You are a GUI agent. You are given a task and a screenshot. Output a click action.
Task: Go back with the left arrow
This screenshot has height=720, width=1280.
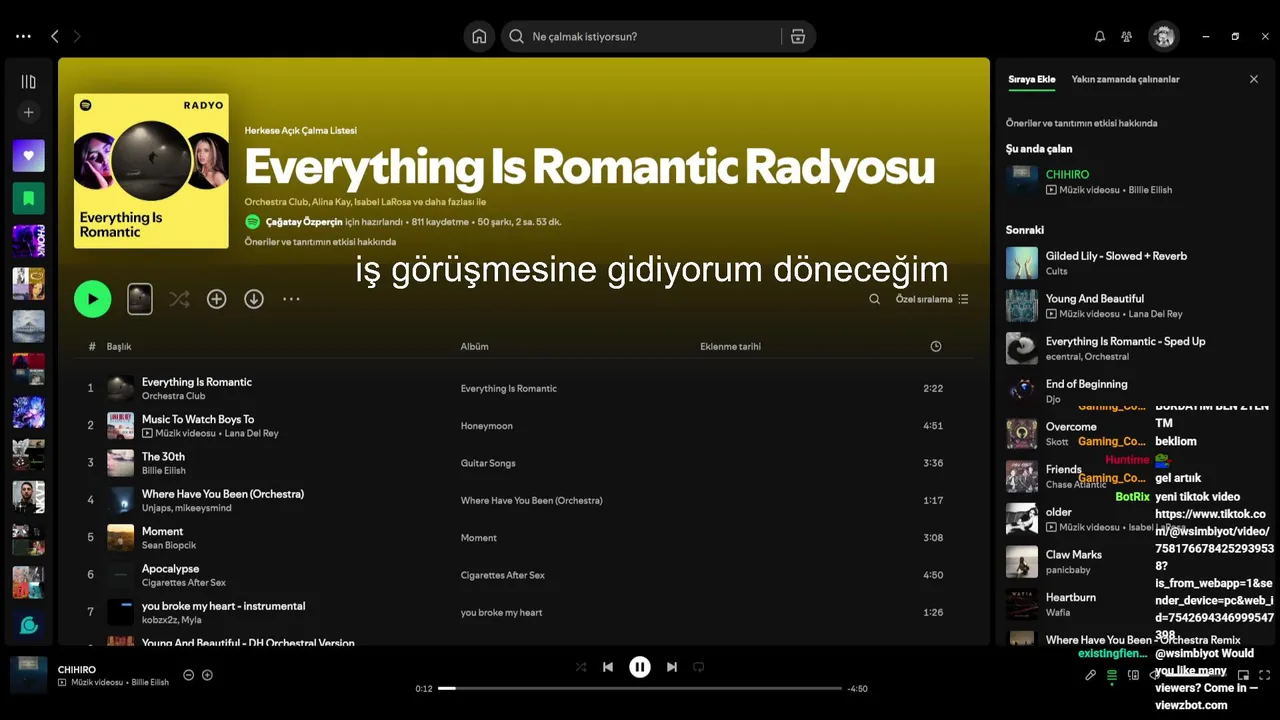click(55, 36)
